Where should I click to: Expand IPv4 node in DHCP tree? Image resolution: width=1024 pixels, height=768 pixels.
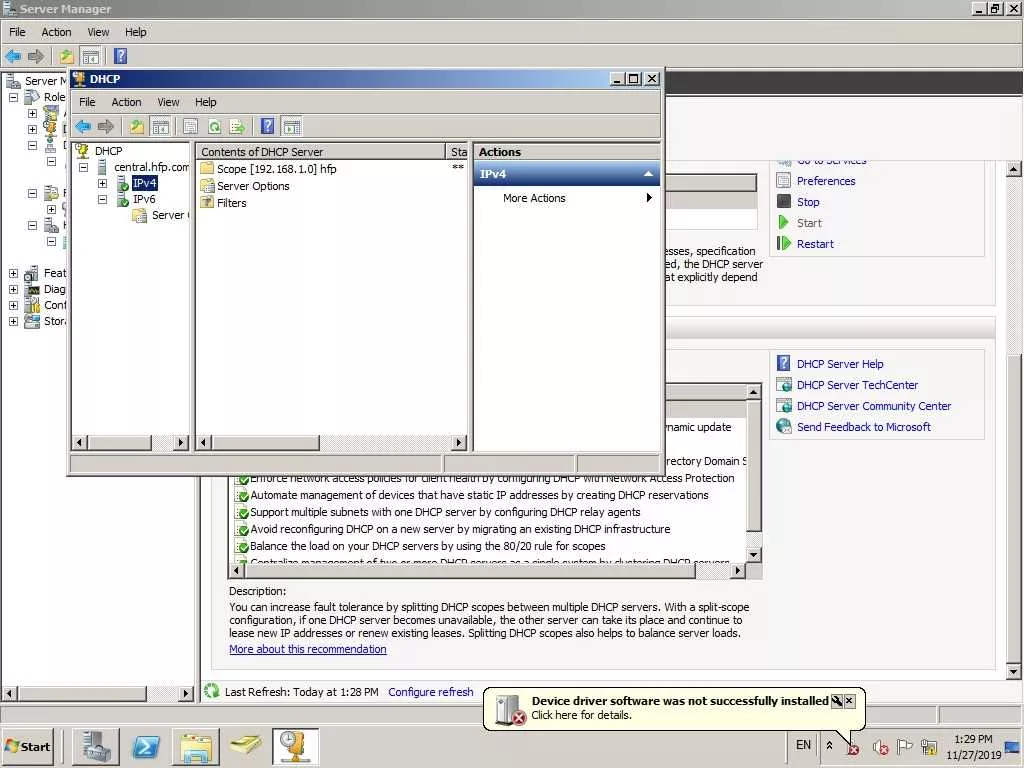pyautogui.click(x=103, y=184)
